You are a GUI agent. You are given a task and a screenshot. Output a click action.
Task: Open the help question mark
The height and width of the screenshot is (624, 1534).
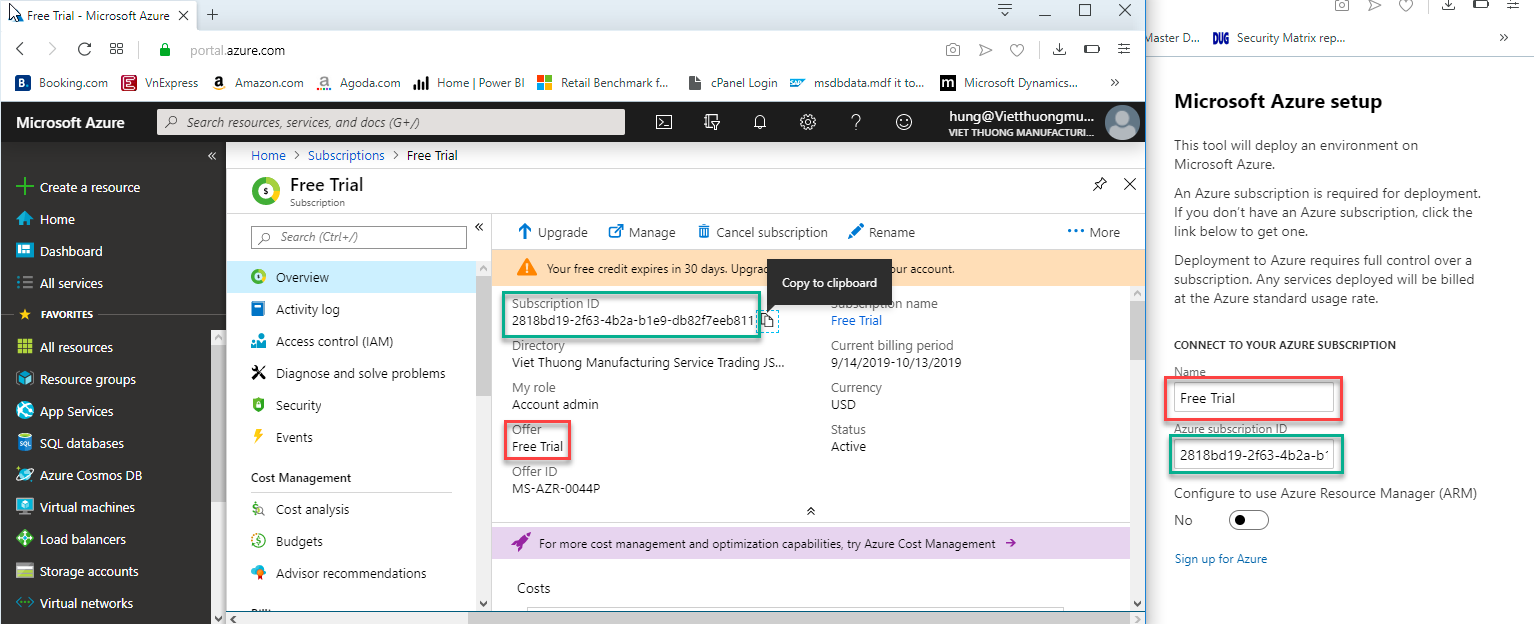856,122
